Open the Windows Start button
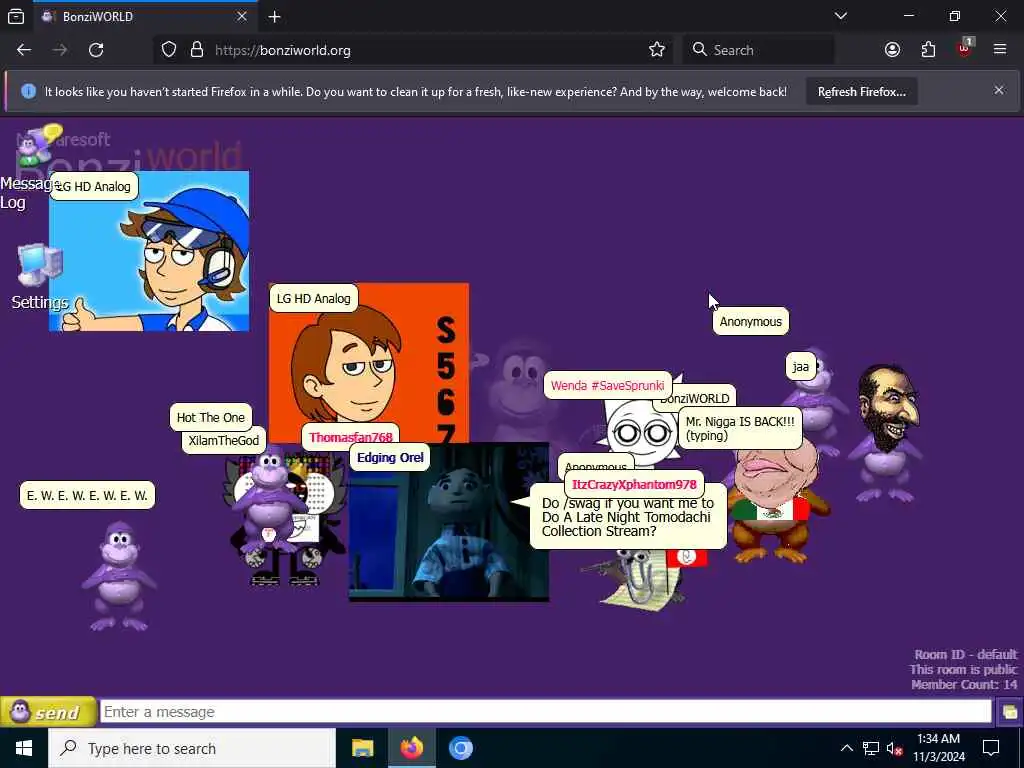1024x768 pixels. (x=24, y=748)
